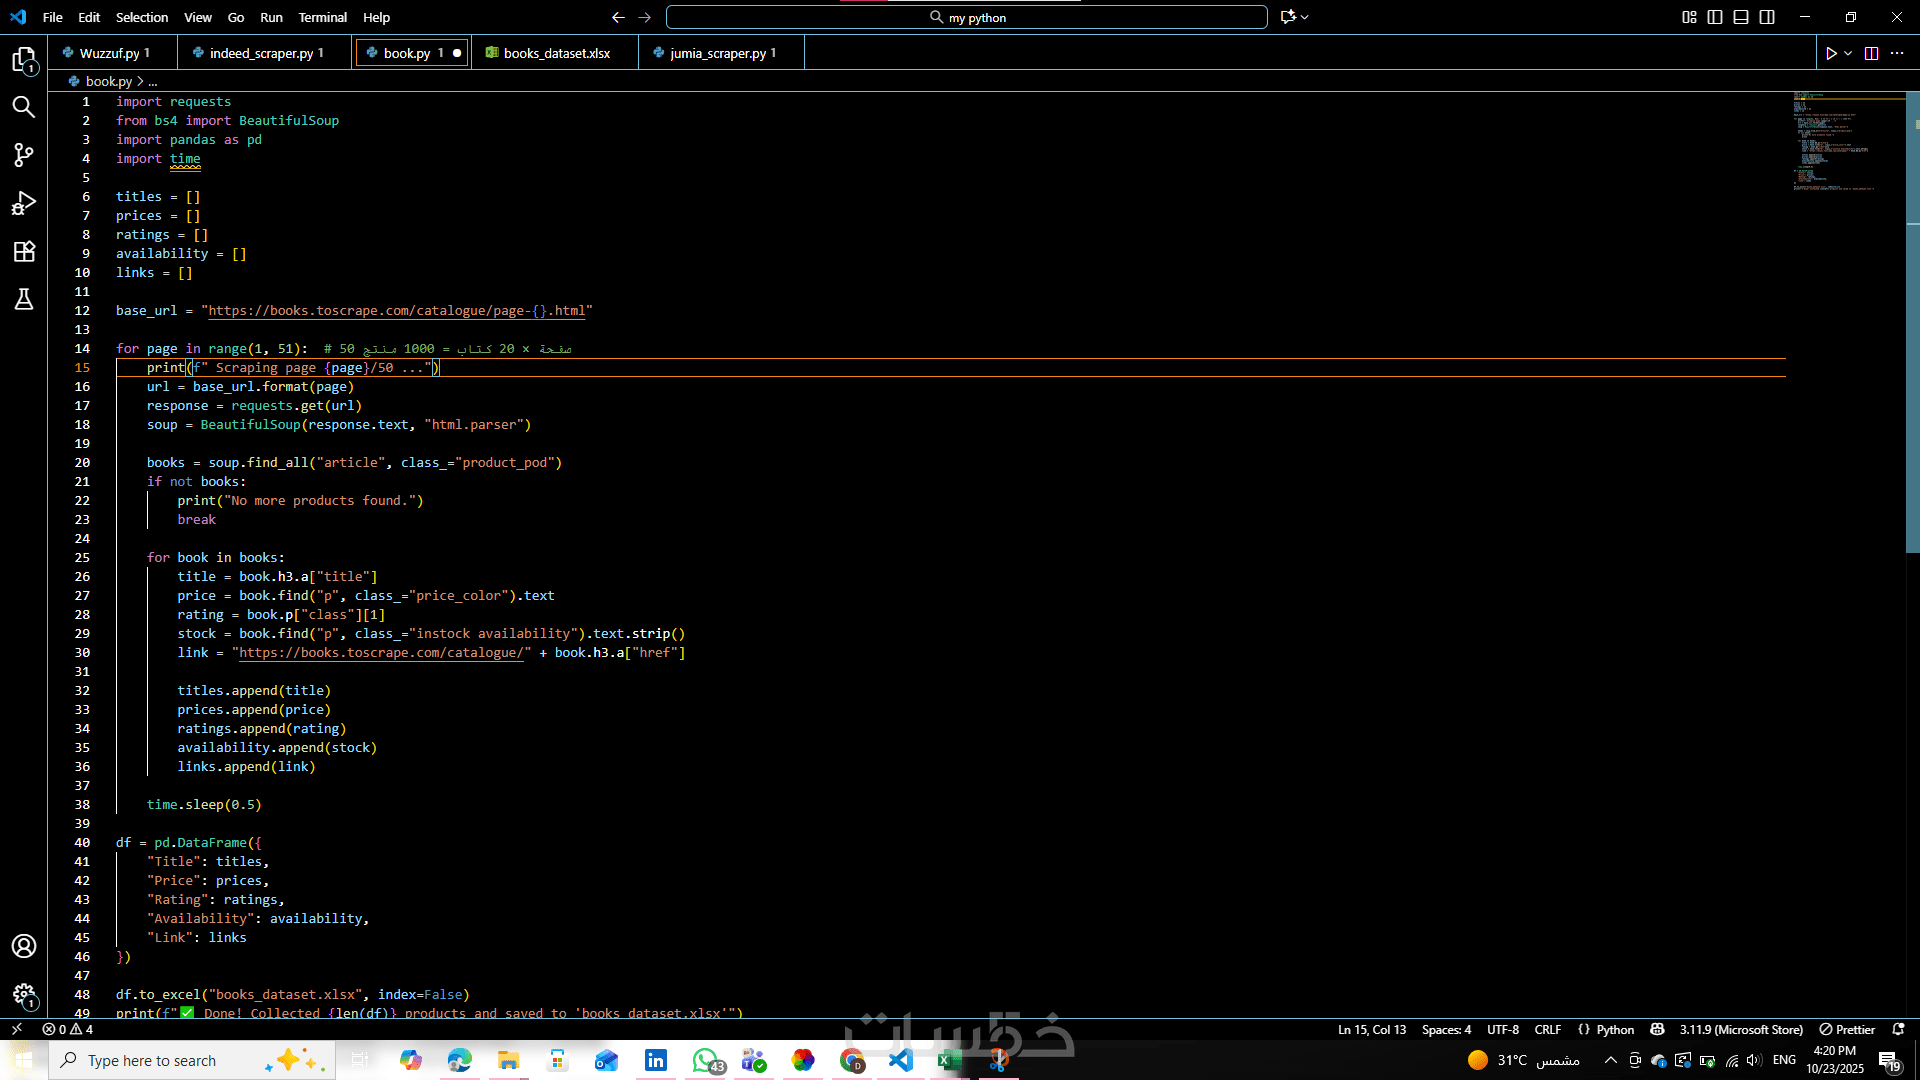Toggle the secondary sidebar visibility
The height and width of the screenshot is (1080, 1920).
(x=1767, y=17)
